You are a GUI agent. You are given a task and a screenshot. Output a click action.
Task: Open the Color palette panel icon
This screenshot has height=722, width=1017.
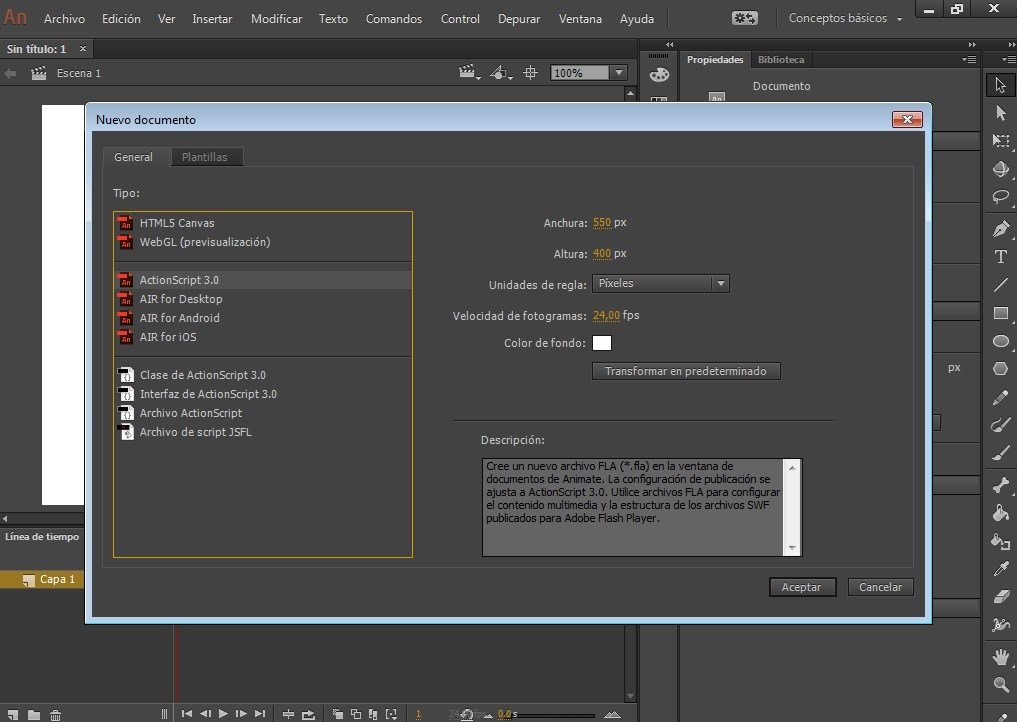pyautogui.click(x=659, y=75)
